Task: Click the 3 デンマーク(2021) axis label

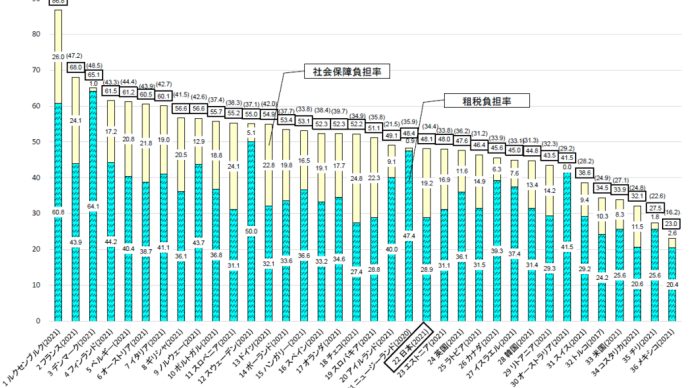Action: pyautogui.click(x=71, y=351)
